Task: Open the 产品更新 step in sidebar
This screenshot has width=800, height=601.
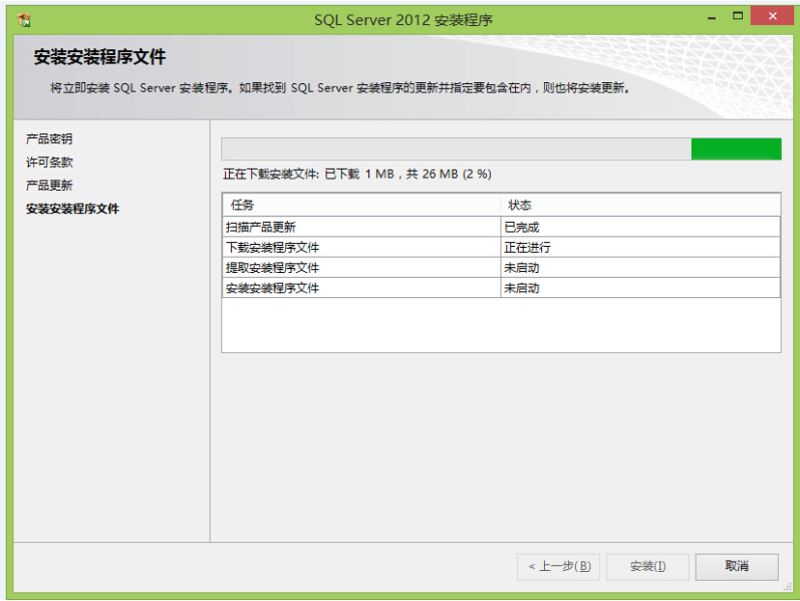Action: [x=49, y=185]
